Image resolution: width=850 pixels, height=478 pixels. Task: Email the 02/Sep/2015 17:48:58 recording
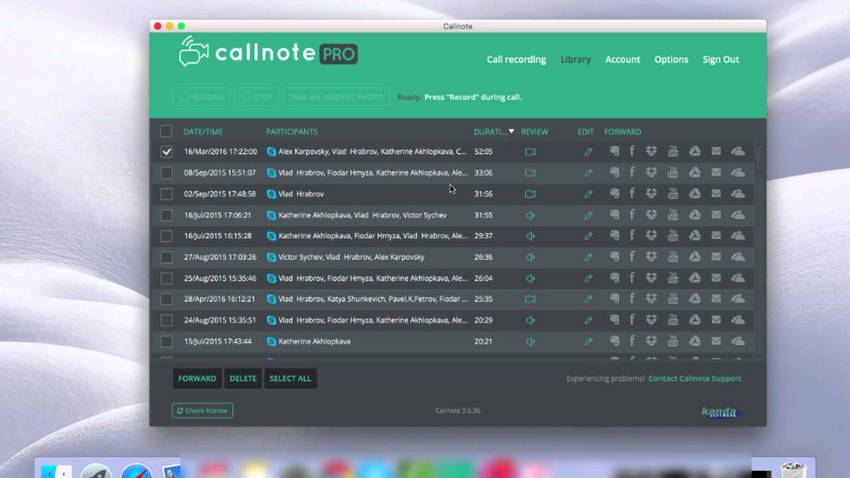[716, 193]
